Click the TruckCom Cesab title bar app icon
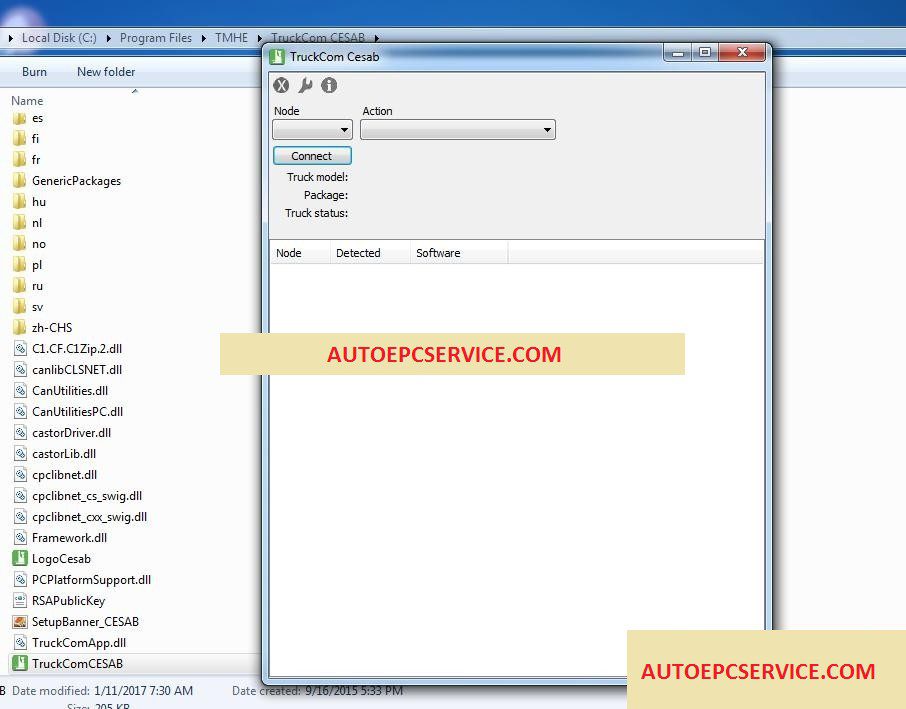906x709 pixels. 277,57
